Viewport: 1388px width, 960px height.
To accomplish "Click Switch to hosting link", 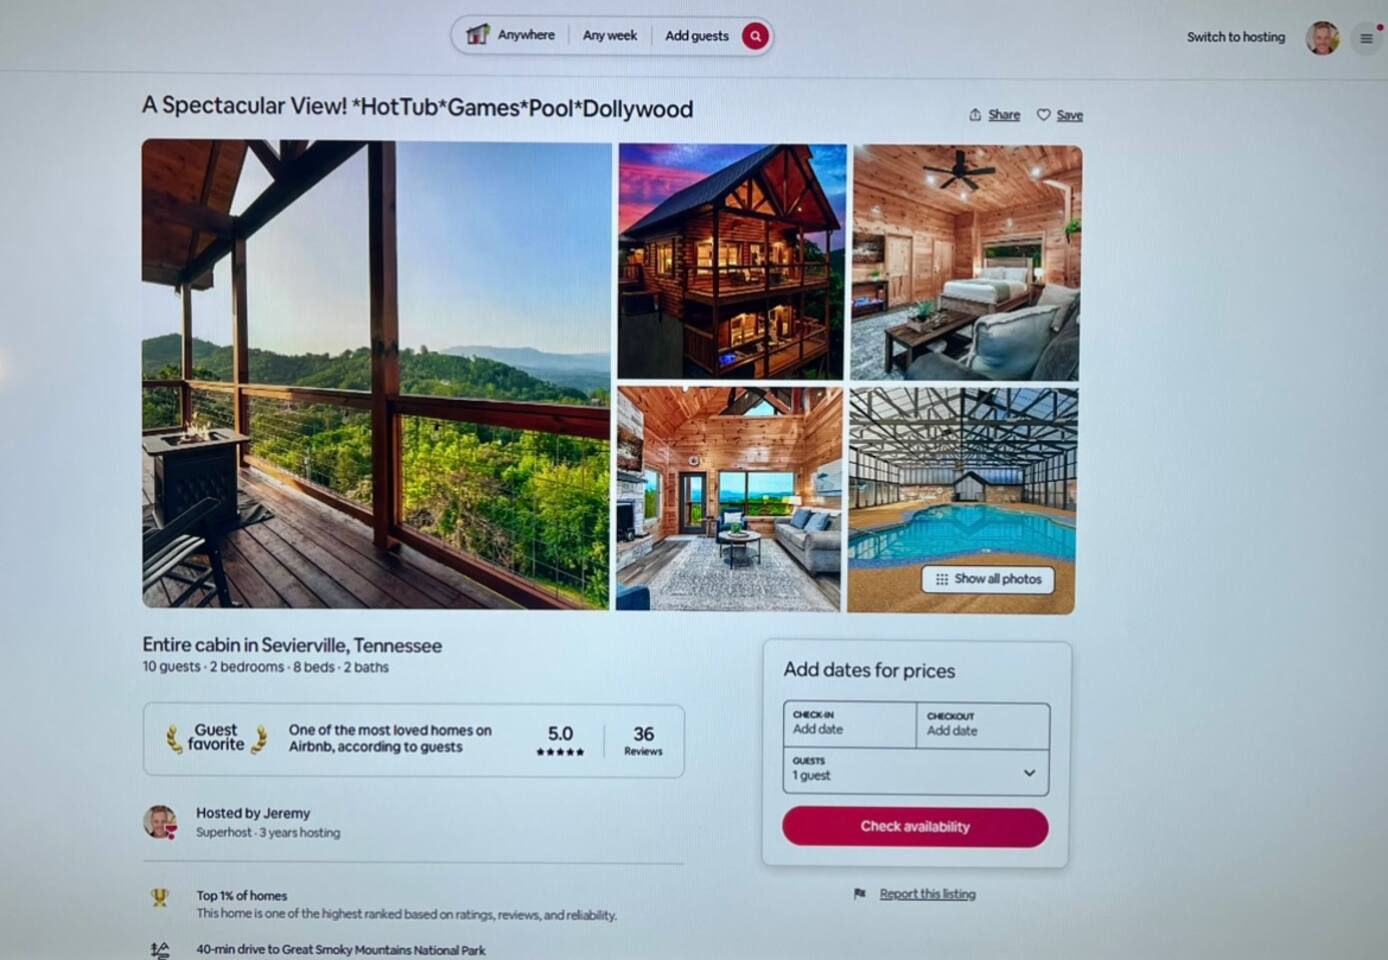I will point(1236,37).
